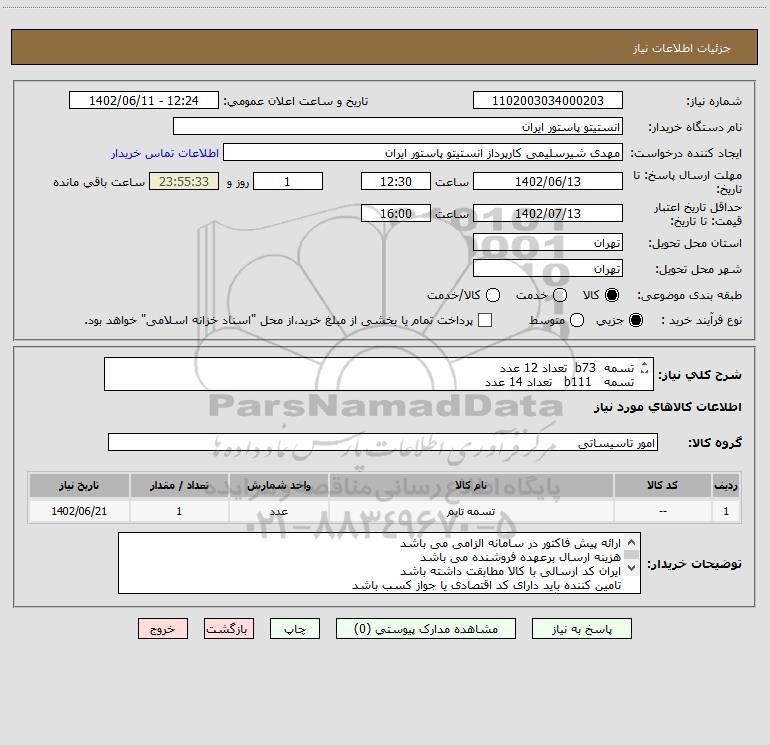
Task: Open the اطلاعات تماس خریدار link
Action: pyautogui.click(x=165, y=153)
